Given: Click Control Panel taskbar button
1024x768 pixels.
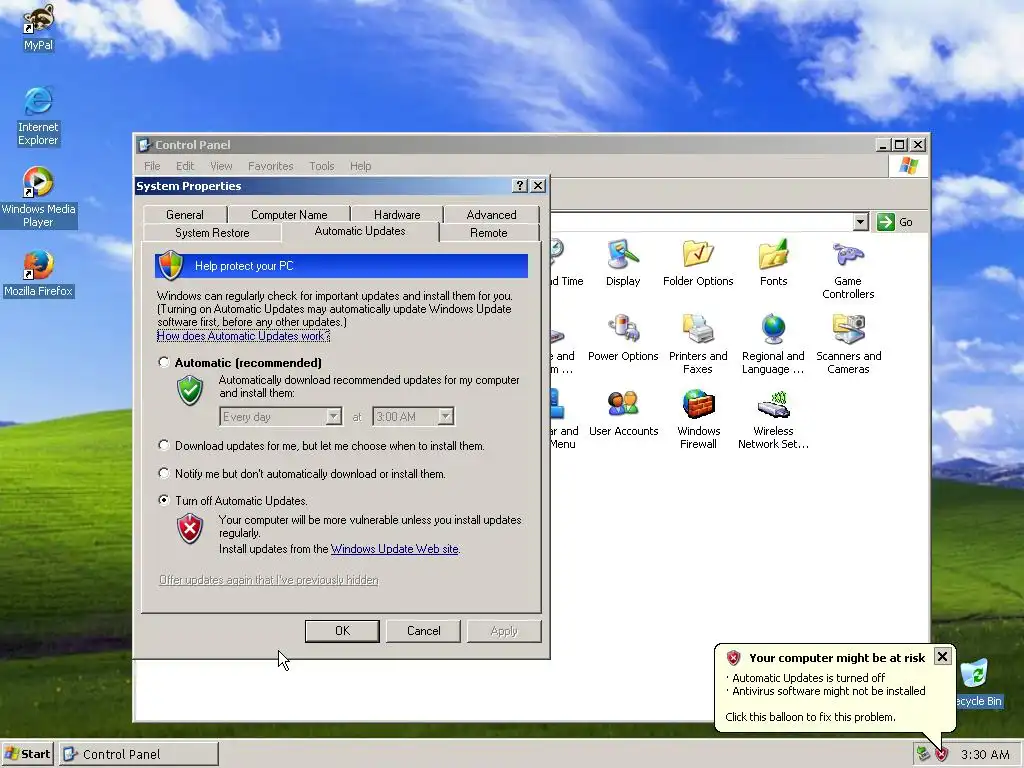Looking at the screenshot, I should [138, 754].
